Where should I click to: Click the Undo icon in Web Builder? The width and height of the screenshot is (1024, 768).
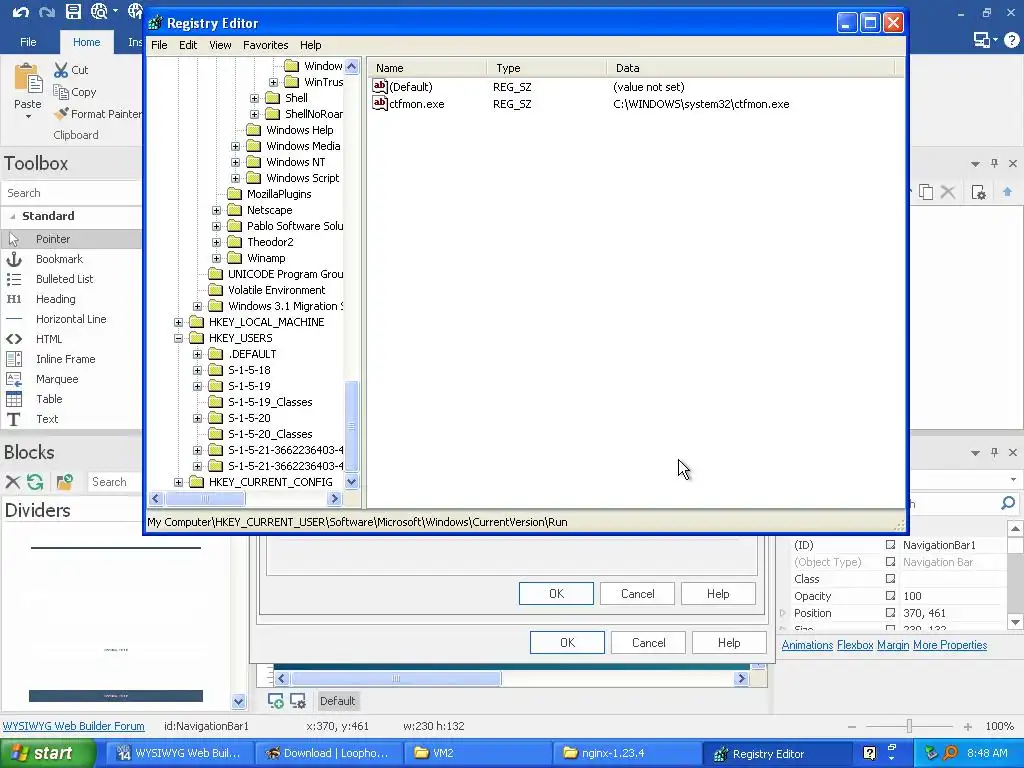click(x=20, y=12)
